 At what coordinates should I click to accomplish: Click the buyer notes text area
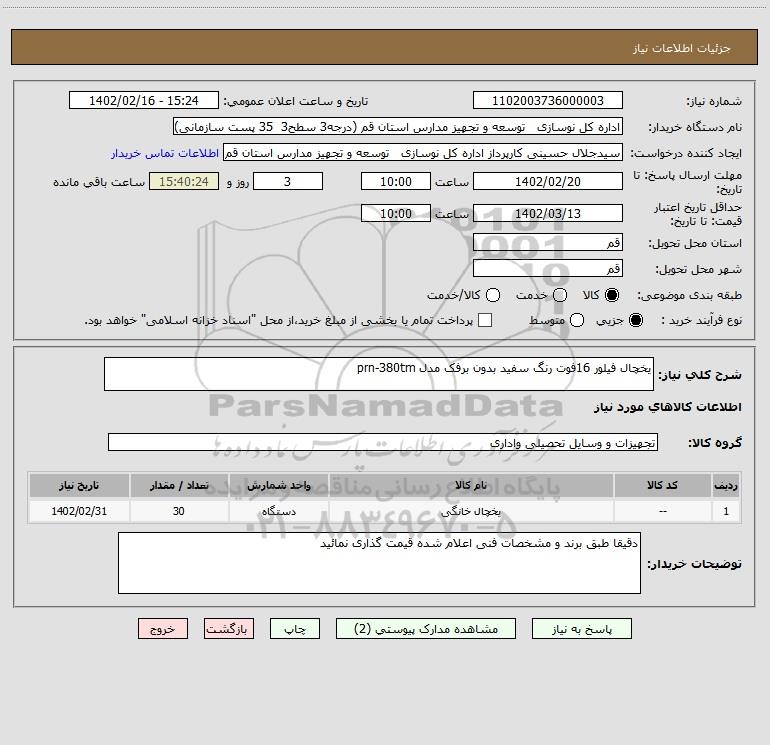tap(379, 563)
